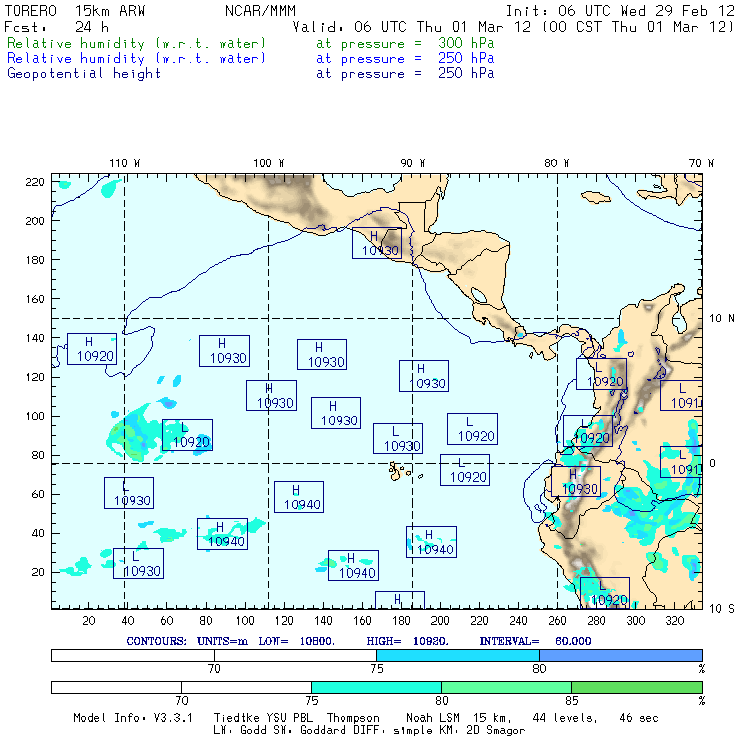The image size is (740, 740).
Task: Click green 85% segment of lower colorbar
Action: coord(636,687)
